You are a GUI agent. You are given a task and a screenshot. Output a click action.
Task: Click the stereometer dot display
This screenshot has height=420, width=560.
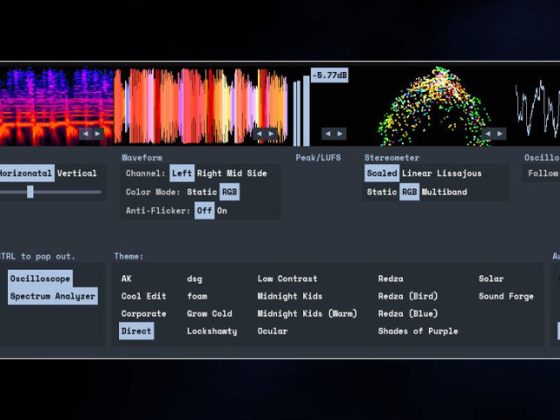(434, 106)
